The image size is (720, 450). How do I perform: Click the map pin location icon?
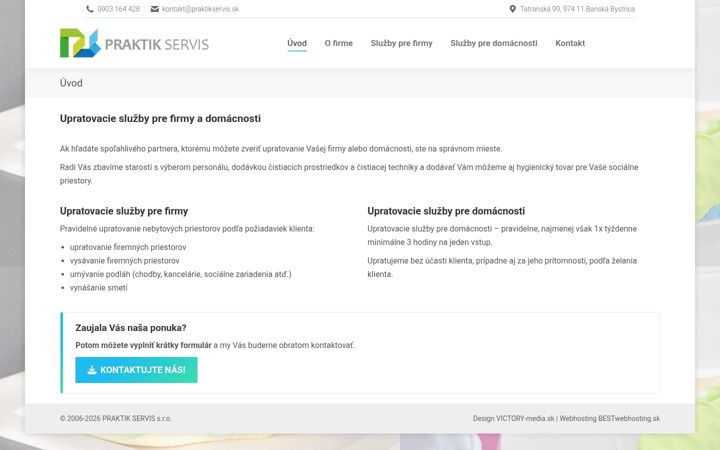pos(512,9)
